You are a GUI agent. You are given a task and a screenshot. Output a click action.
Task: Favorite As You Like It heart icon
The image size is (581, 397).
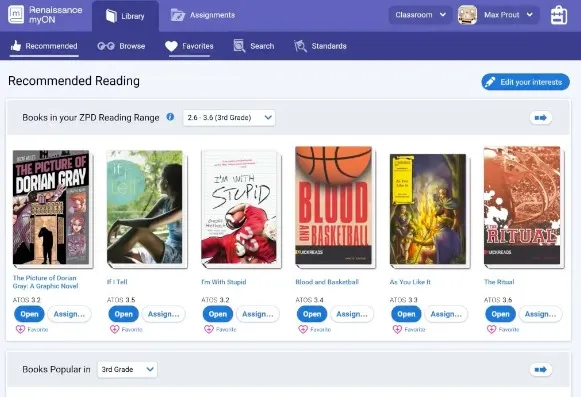coord(397,329)
